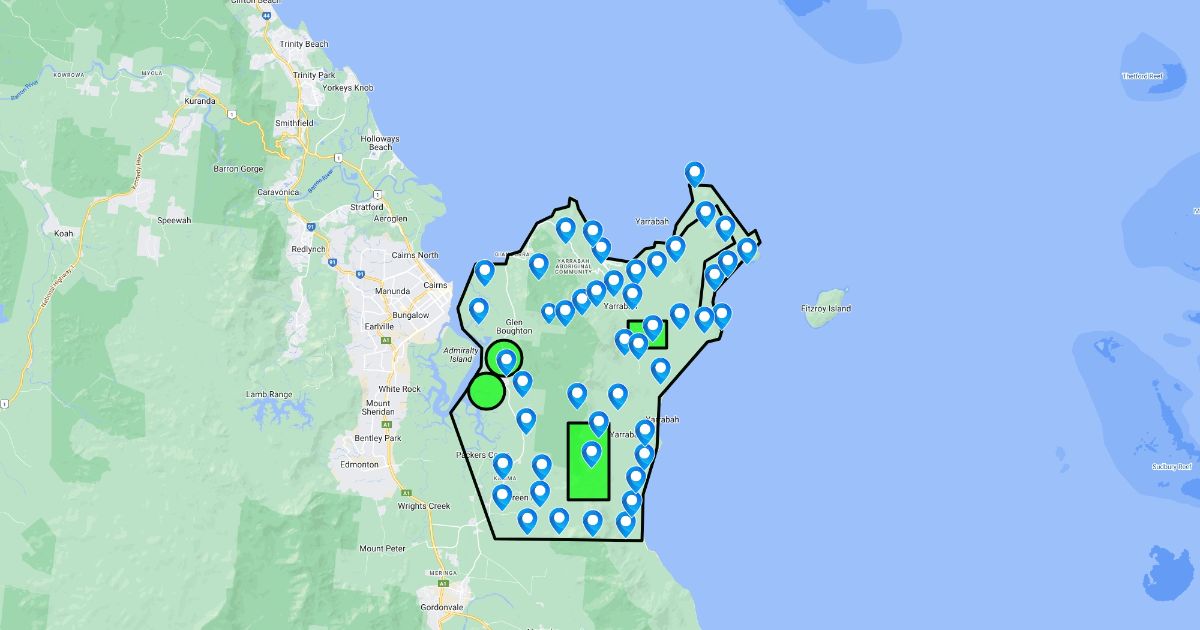1200x630 pixels.
Task: Select the pin inside the green circle
Action: point(506,361)
